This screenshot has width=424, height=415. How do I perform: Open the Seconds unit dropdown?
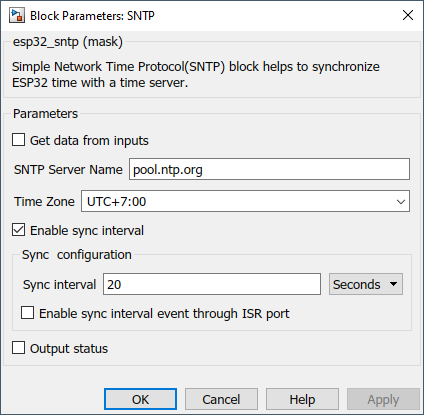pos(366,284)
